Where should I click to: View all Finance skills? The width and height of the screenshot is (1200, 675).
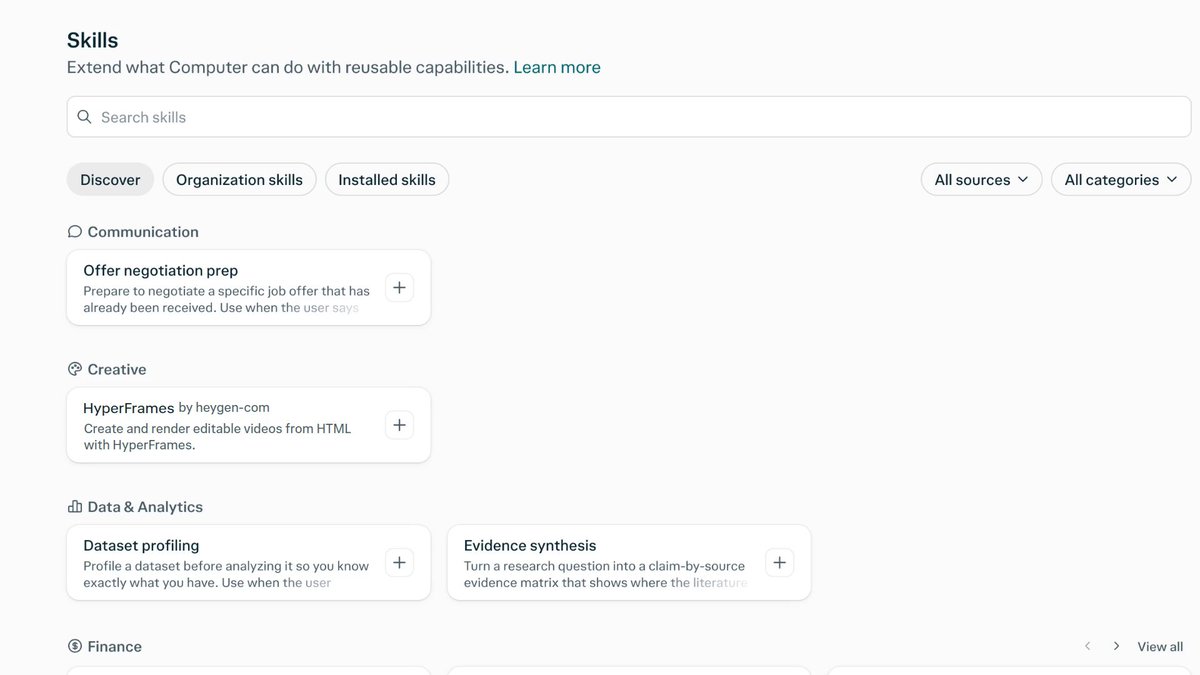pos(1160,647)
